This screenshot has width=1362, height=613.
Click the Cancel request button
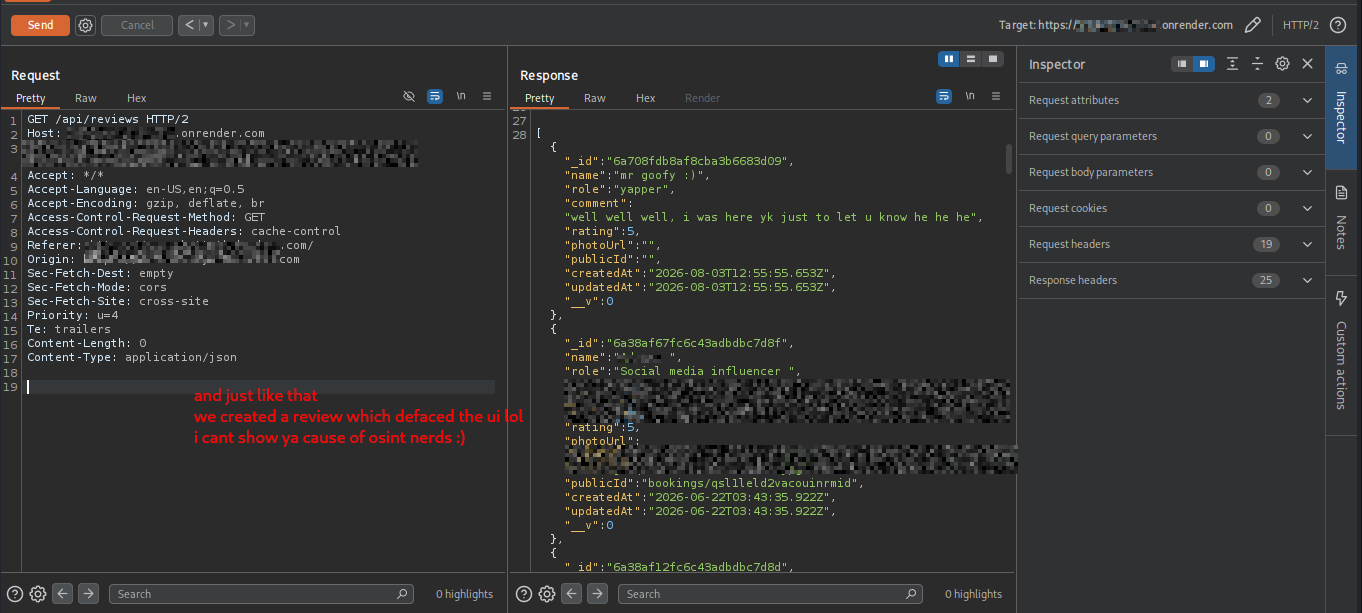click(x=137, y=25)
